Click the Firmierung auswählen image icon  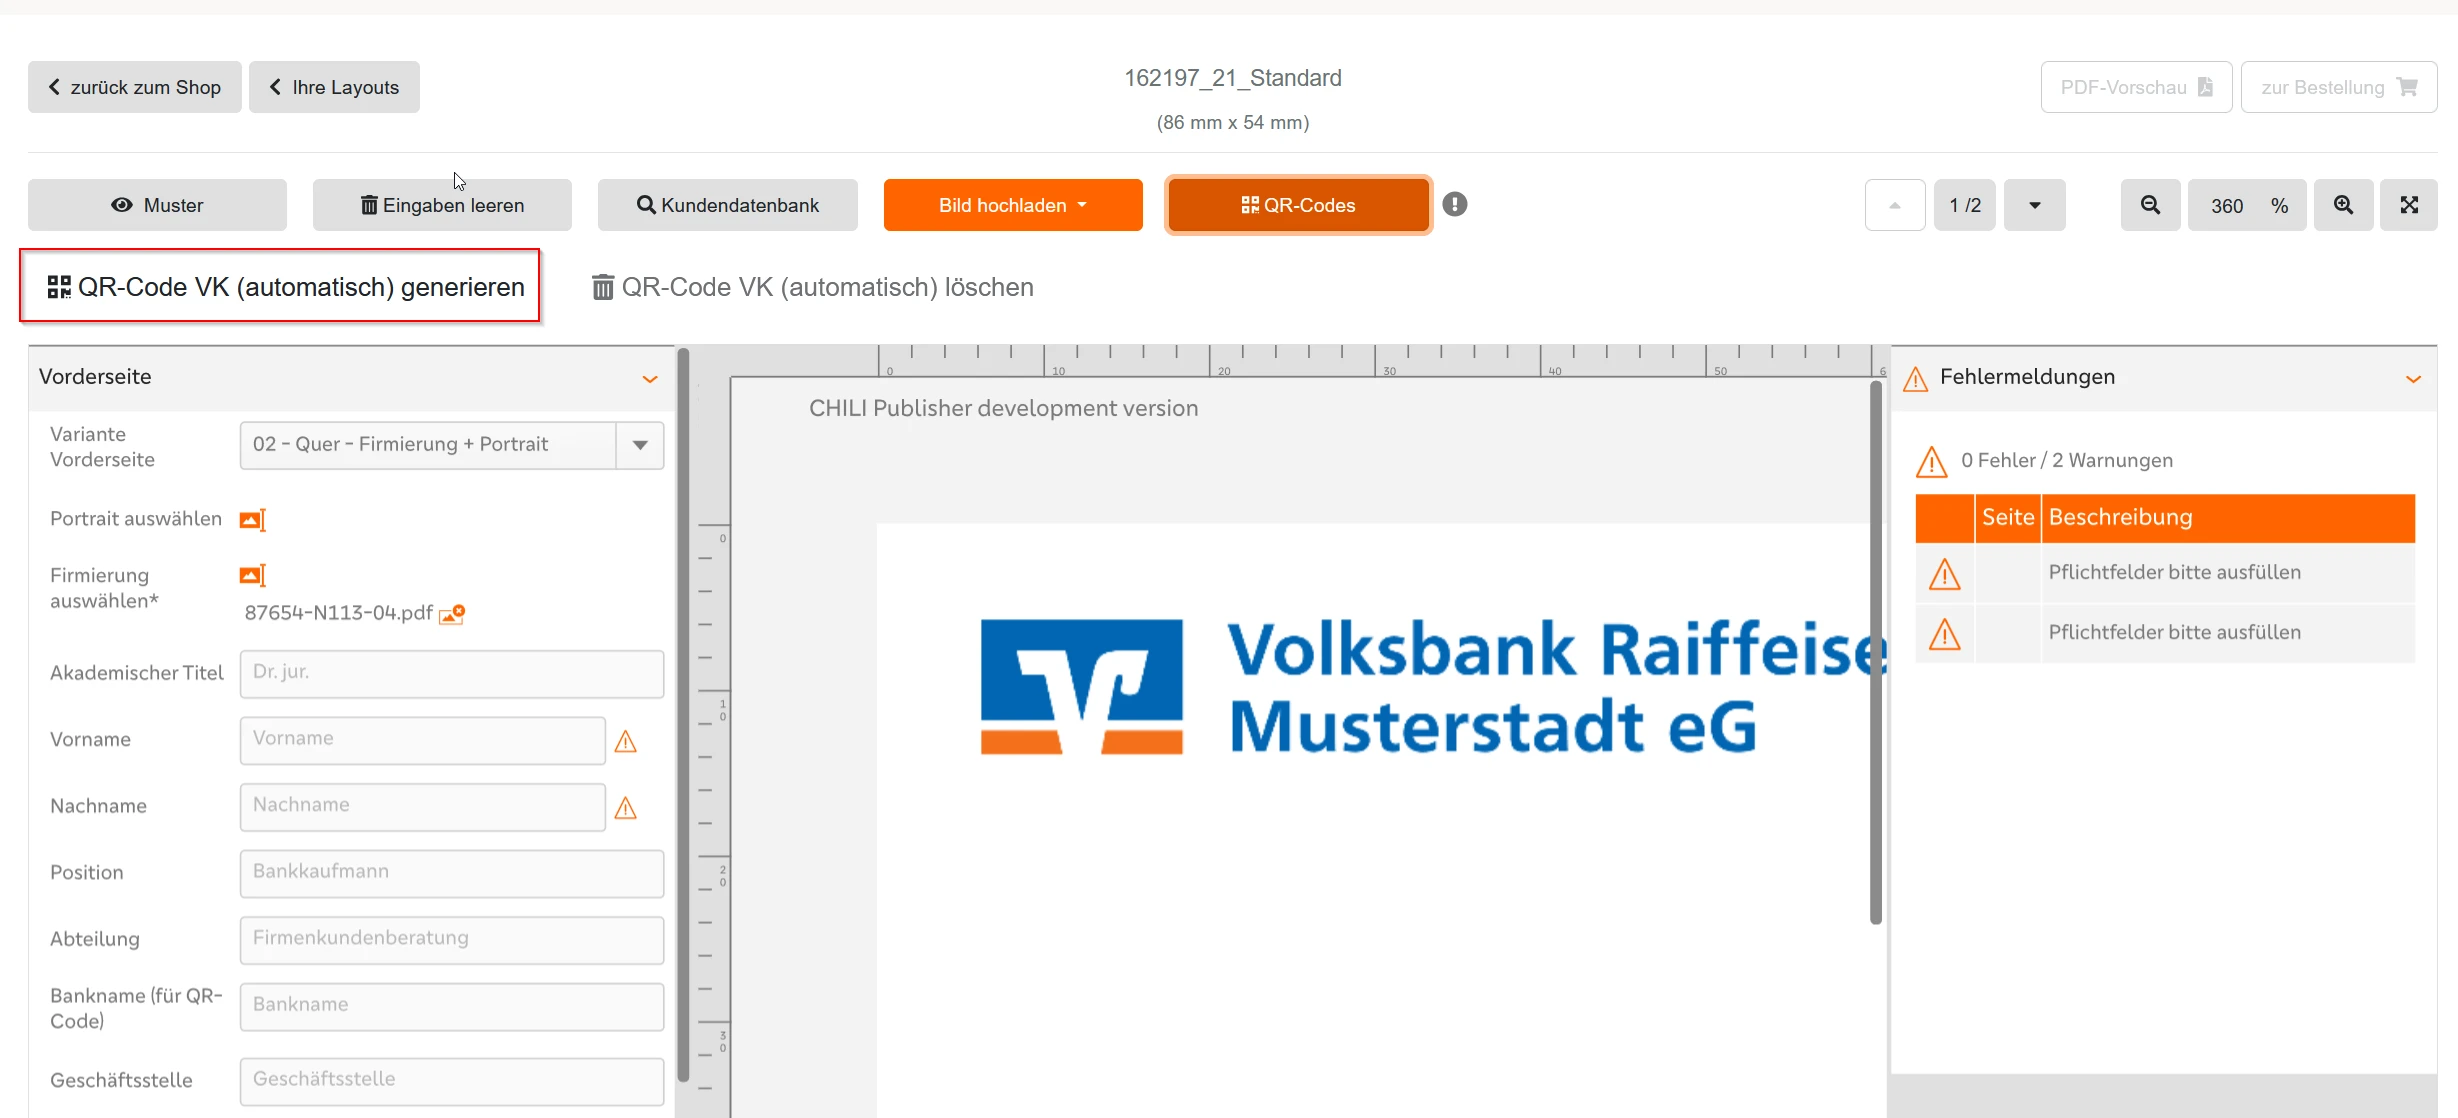coord(252,576)
